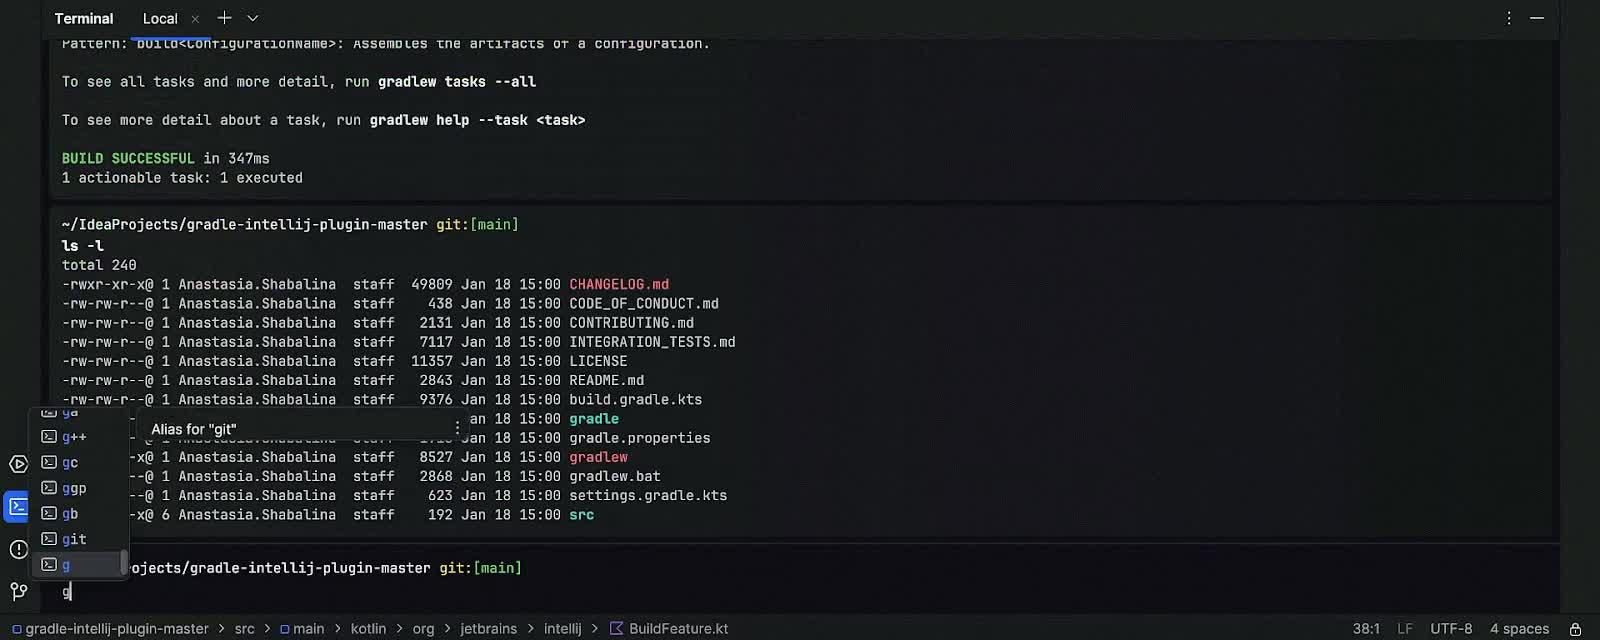
Task: Switch line ending setting by clicking LF
Action: [x=1406, y=628]
